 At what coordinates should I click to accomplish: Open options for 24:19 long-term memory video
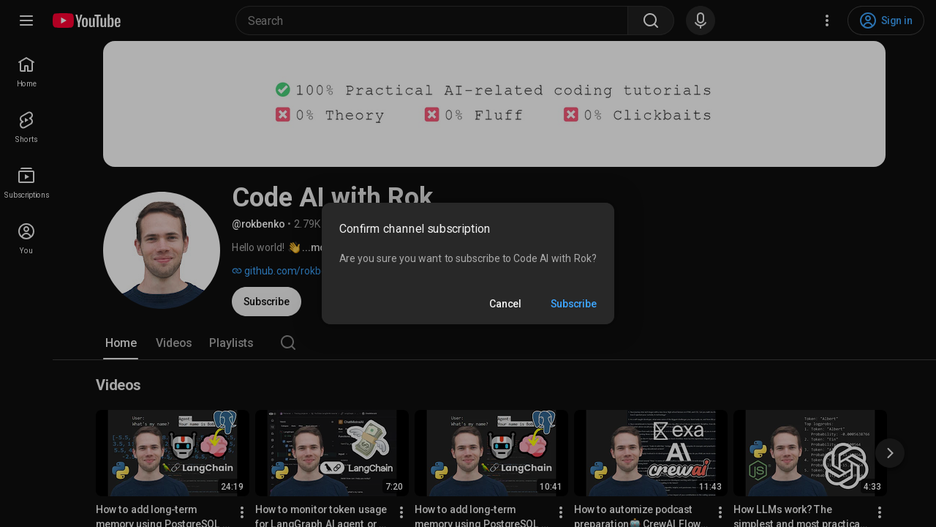pos(242,512)
